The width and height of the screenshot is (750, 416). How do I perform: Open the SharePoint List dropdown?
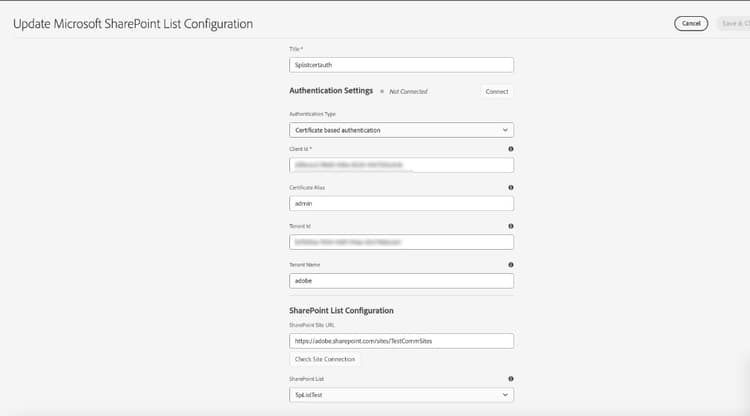[x=401, y=395]
